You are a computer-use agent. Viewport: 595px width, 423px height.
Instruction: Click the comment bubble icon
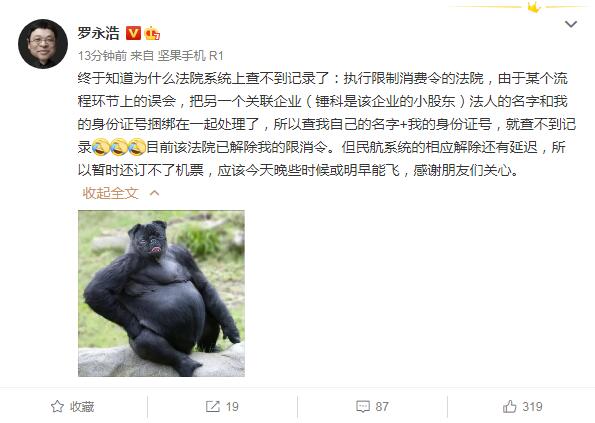(x=363, y=406)
